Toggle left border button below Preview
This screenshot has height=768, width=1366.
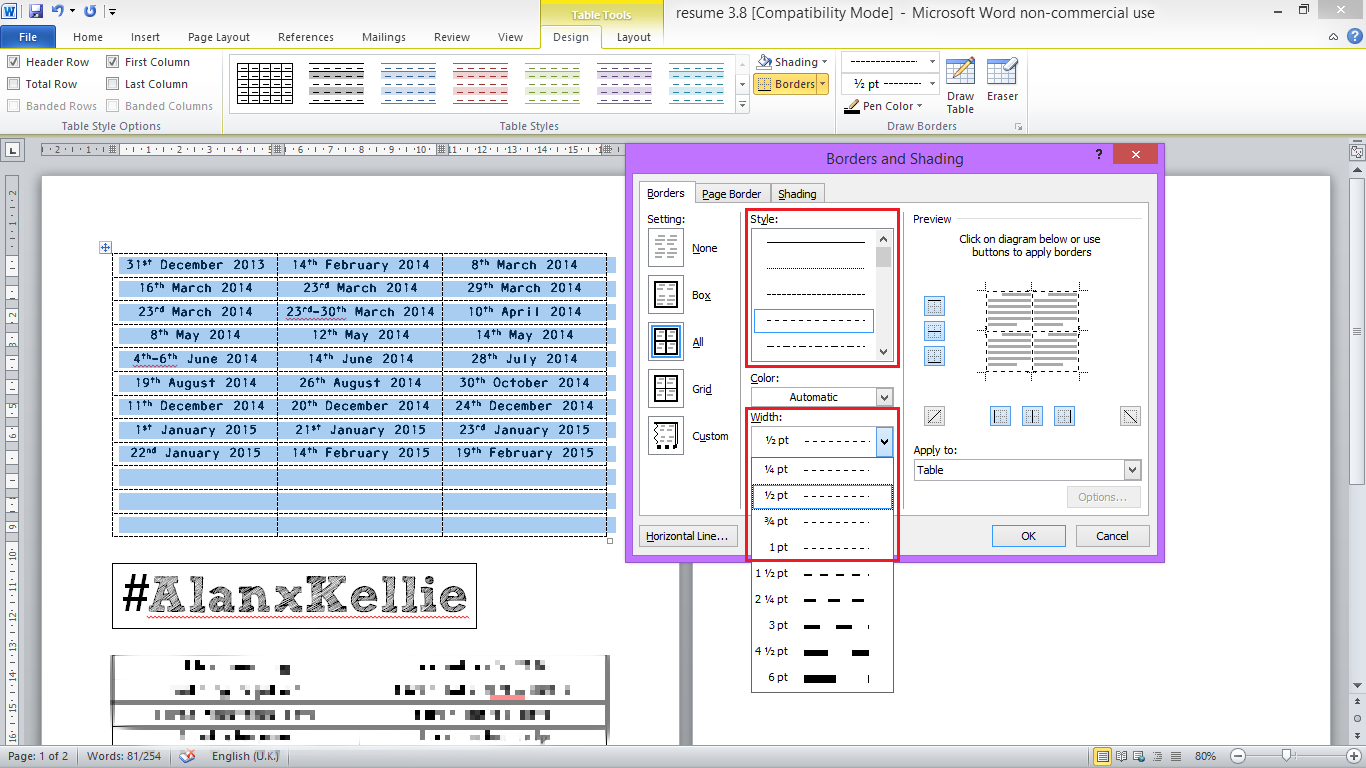click(x=1000, y=417)
